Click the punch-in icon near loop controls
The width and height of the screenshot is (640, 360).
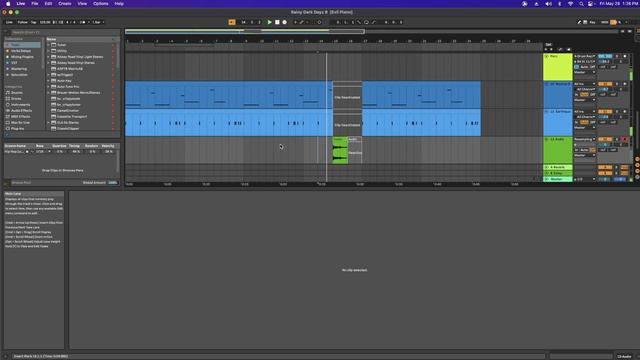click(x=359, y=22)
